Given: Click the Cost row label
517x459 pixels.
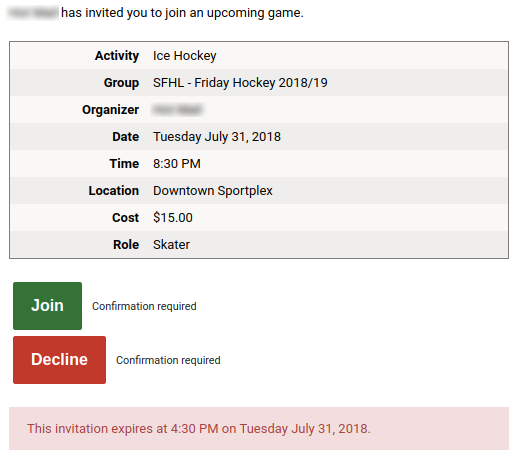Looking at the screenshot, I should pos(125,218).
